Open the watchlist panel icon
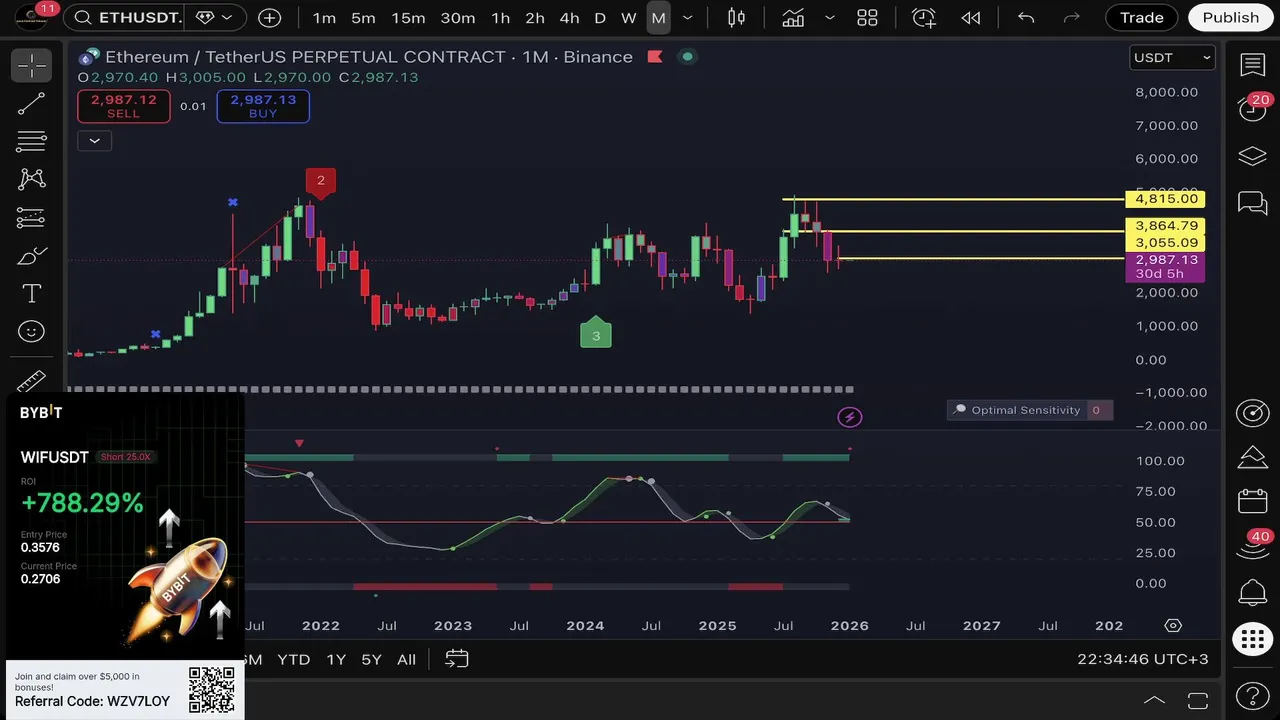Viewport: 1280px width, 720px height. click(1253, 65)
